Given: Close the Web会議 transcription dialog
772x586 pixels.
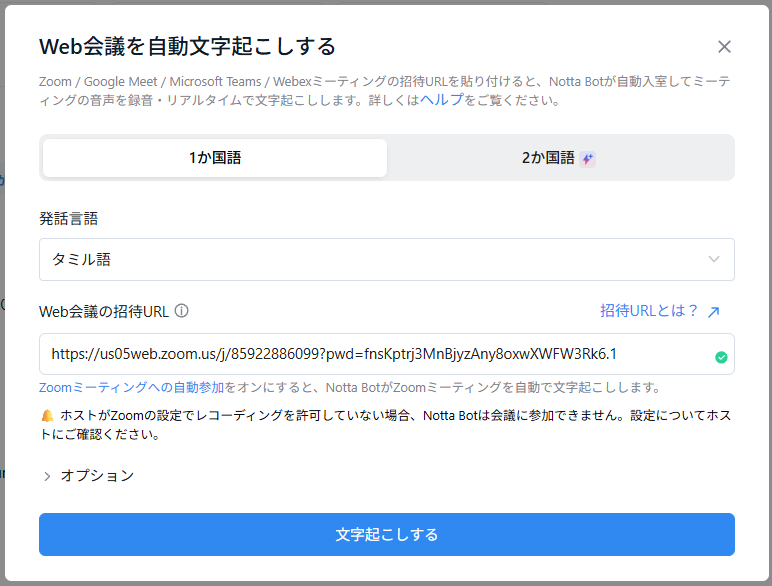Looking at the screenshot, I should pos(725,47).
